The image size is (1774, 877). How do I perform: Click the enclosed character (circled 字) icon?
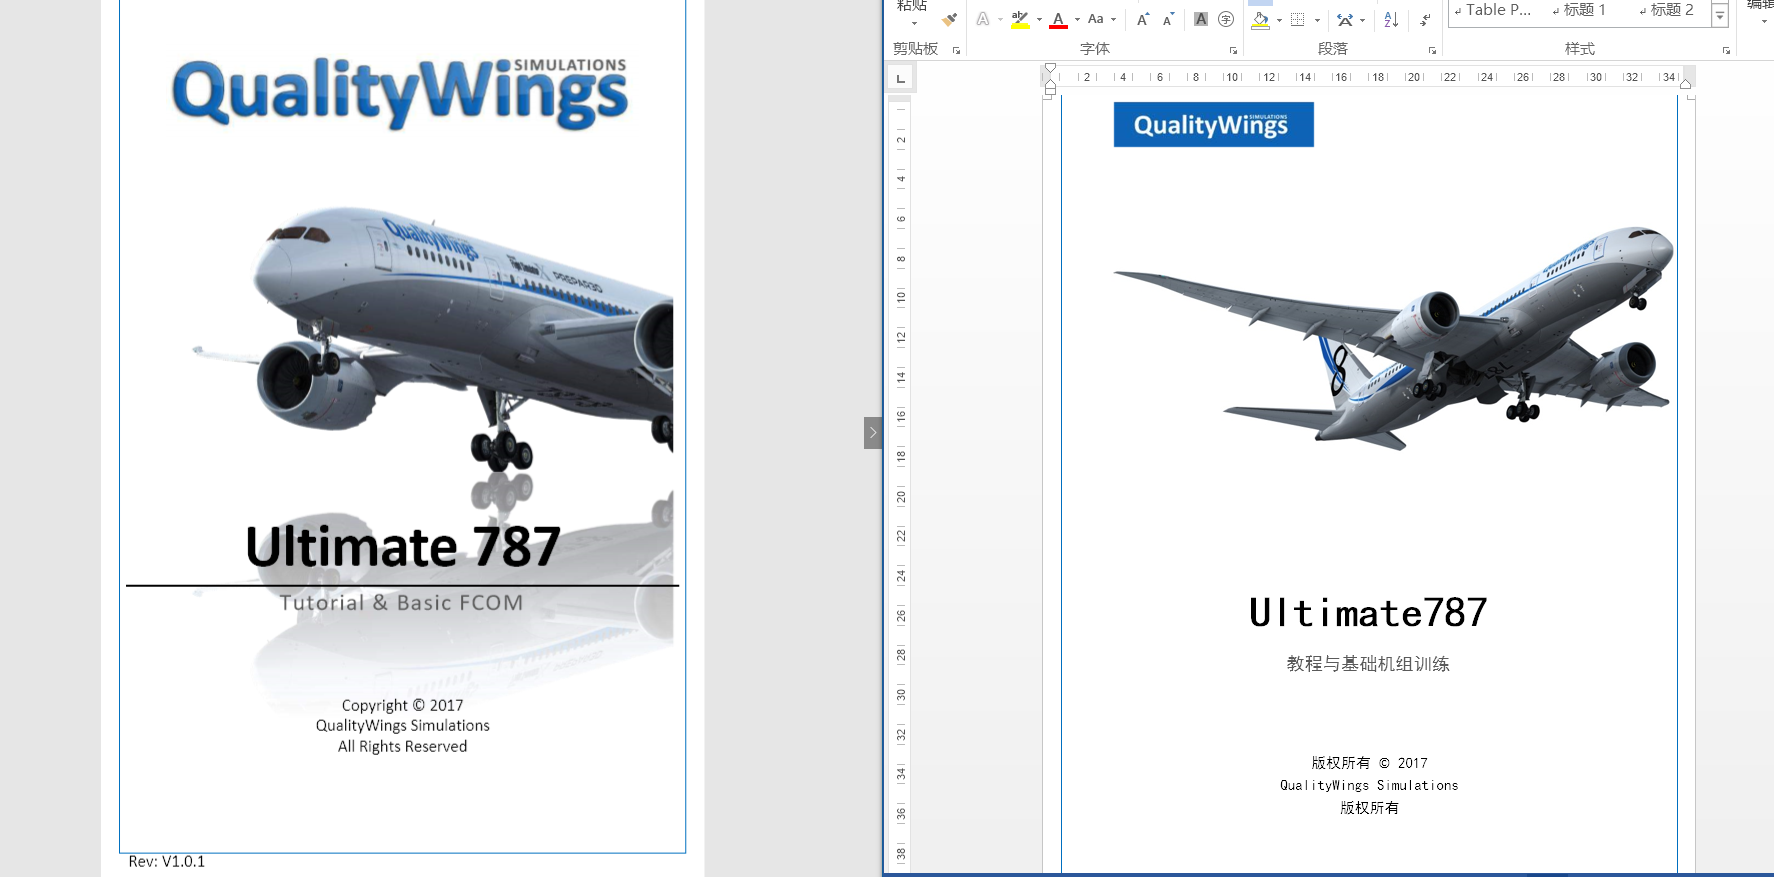pyautogui.click(x=1226, y=19)
